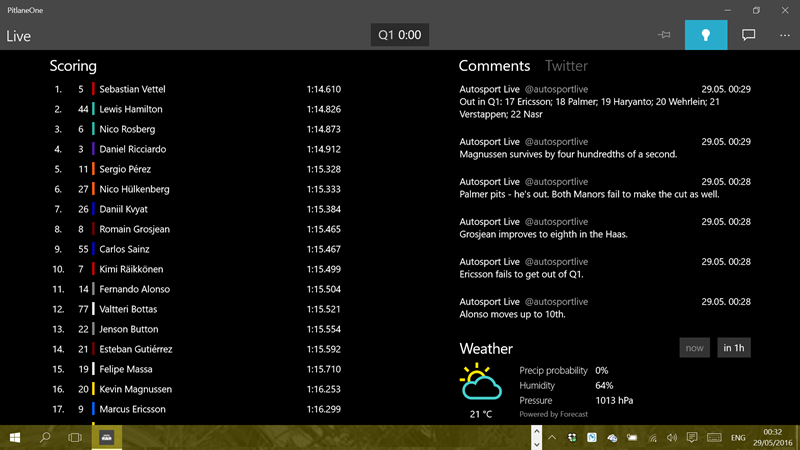Click the Q1 0:00 session timer
Screen dimensions: 800x450
399,35
